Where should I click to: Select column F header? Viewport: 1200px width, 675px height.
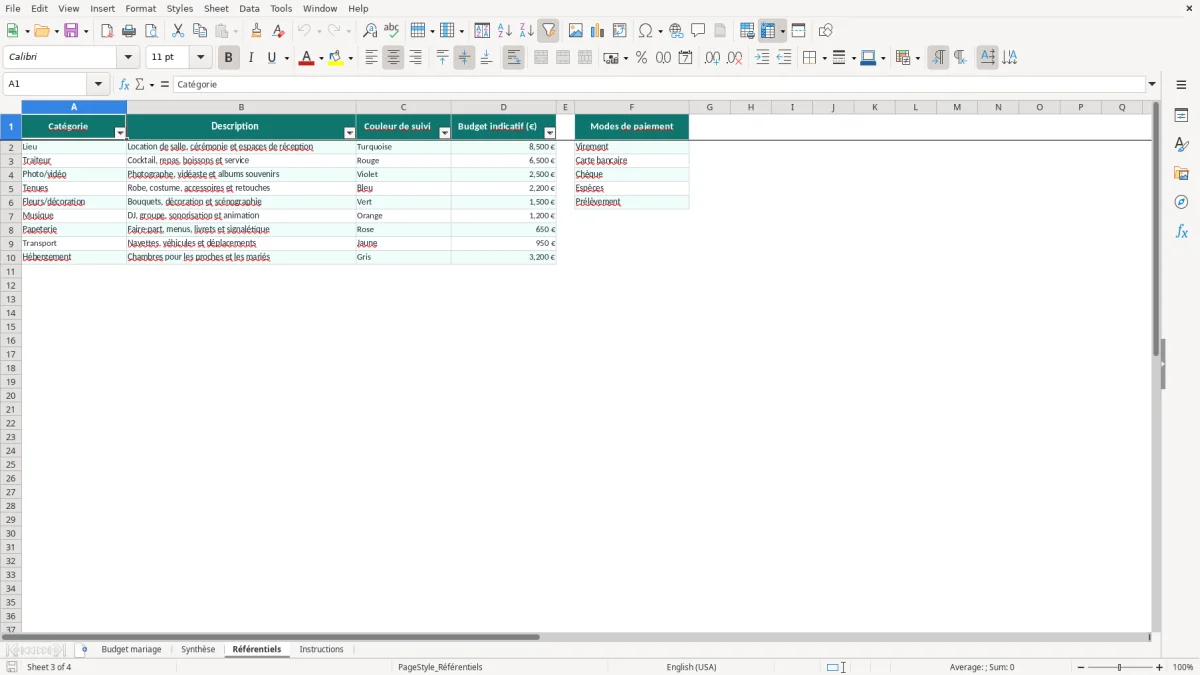[632, 107]
